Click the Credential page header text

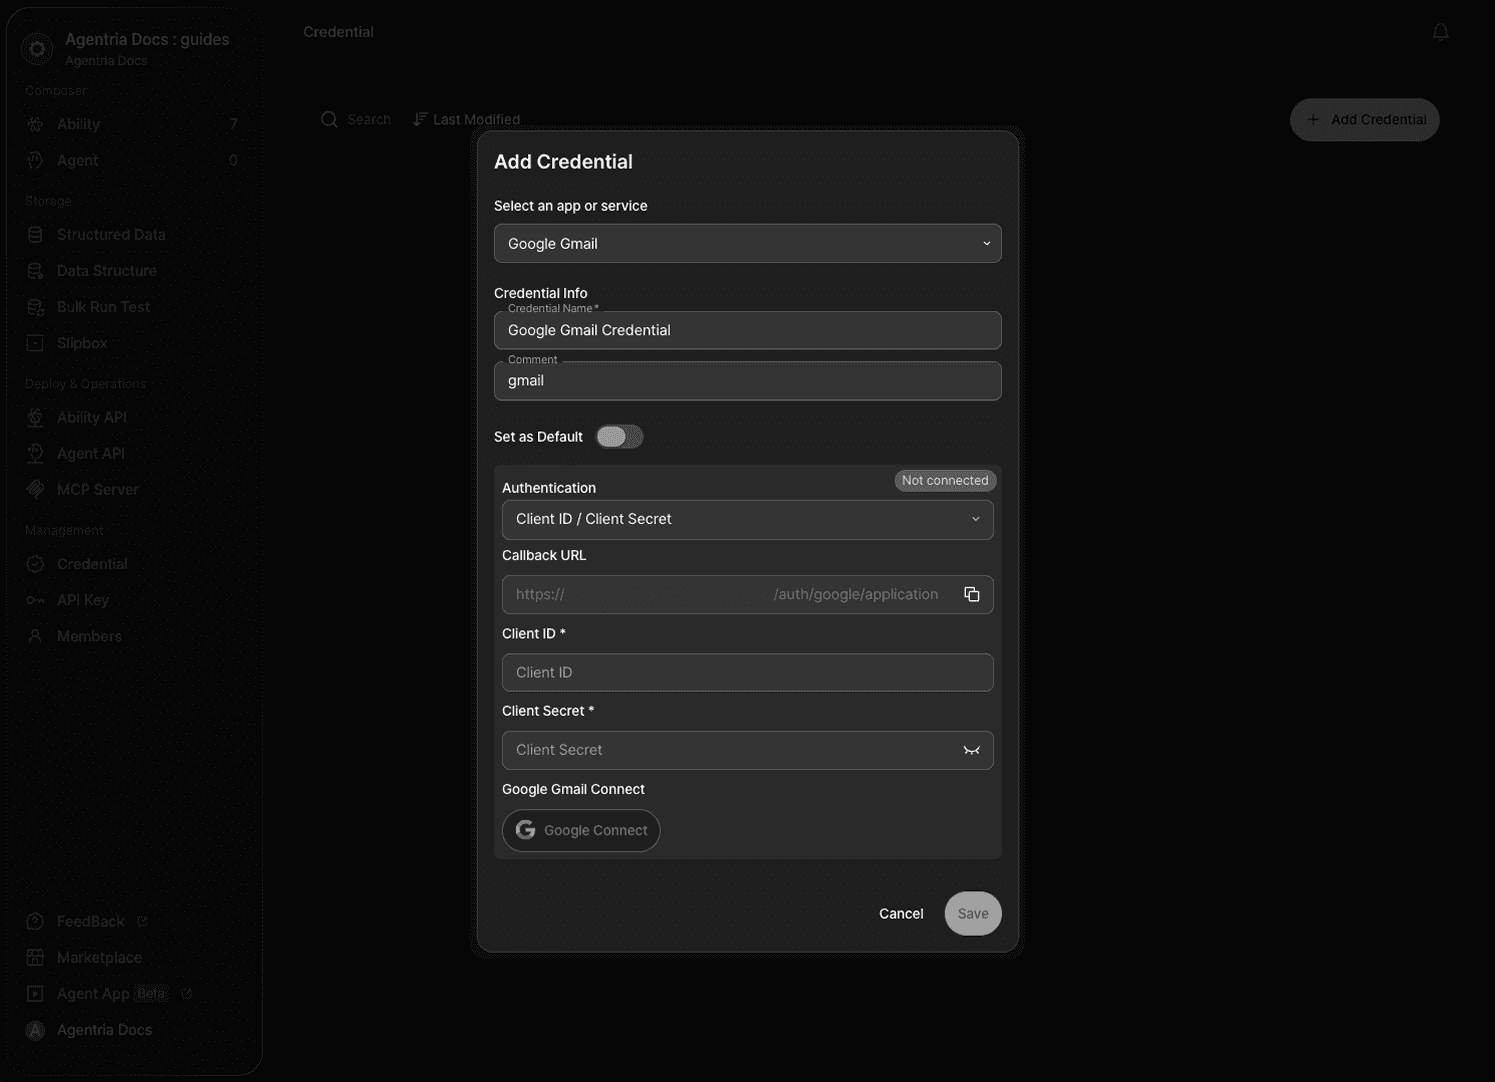tap(338, 32)
